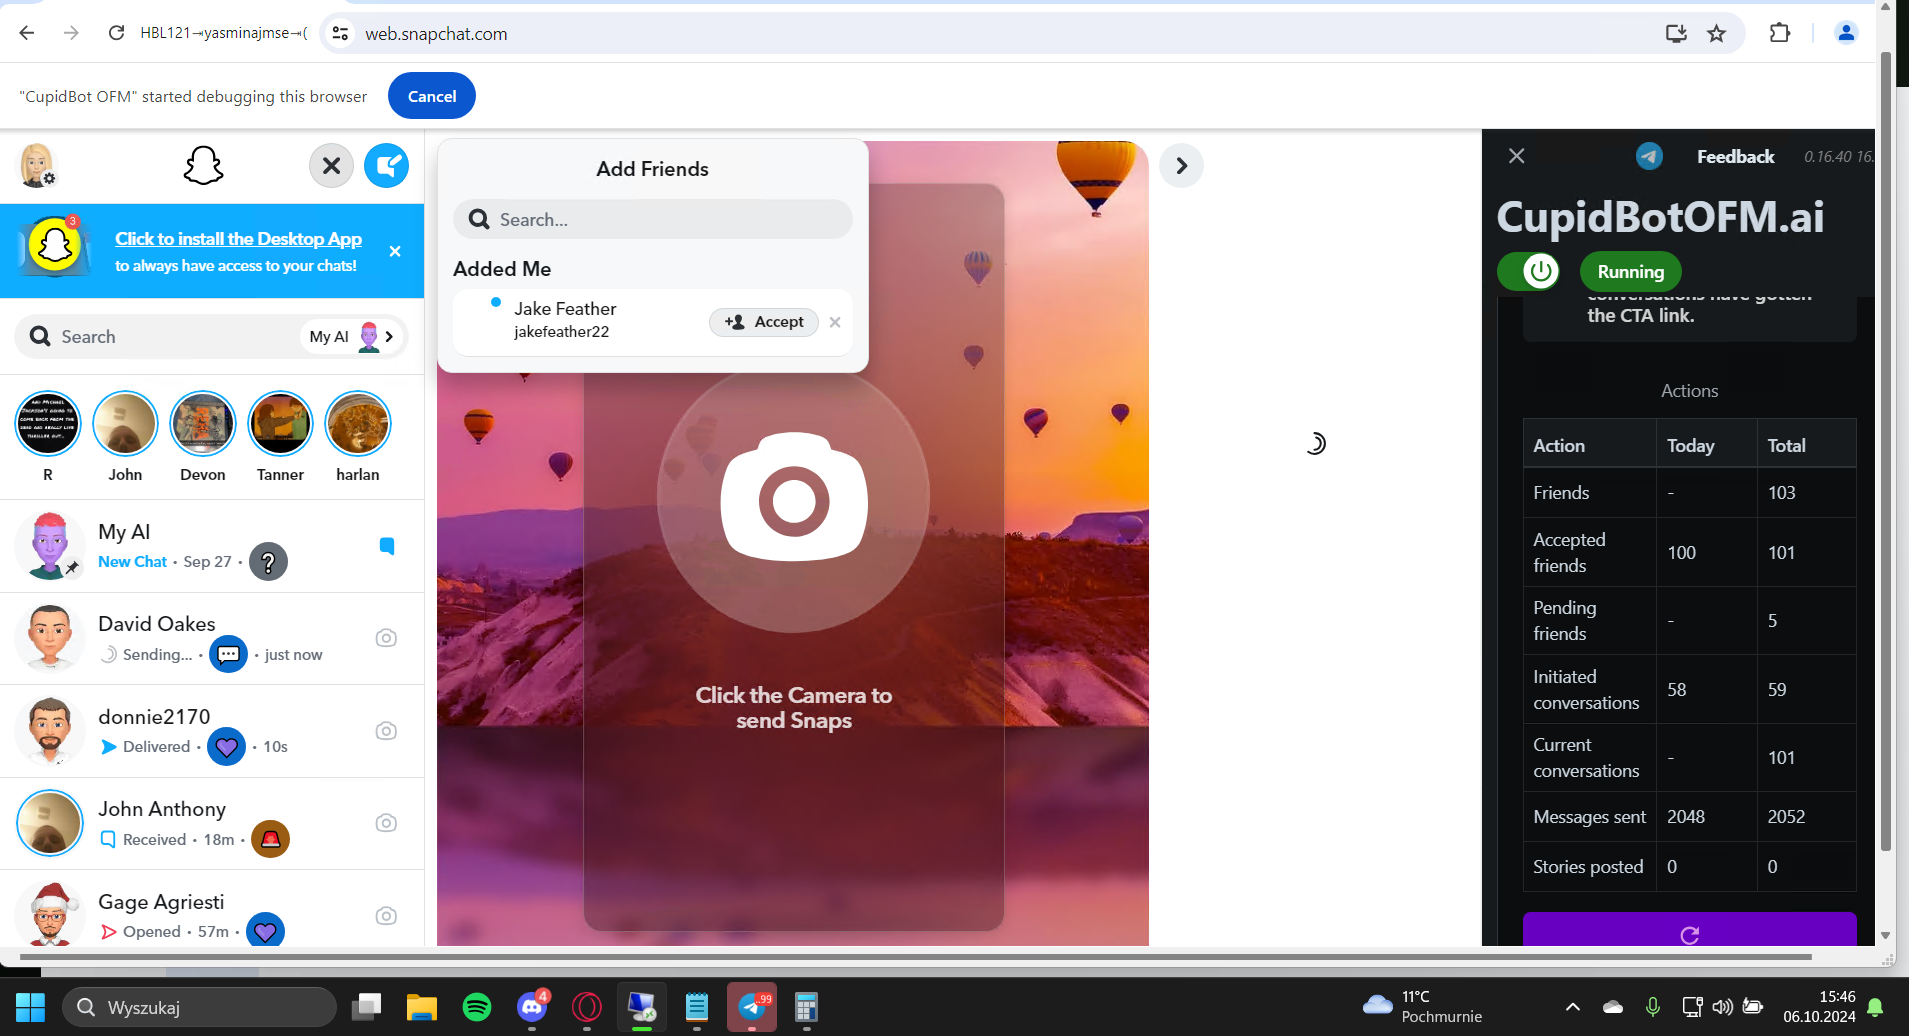
Task: Dismiss Jake Feather's friend request
Action: [835, 322]
